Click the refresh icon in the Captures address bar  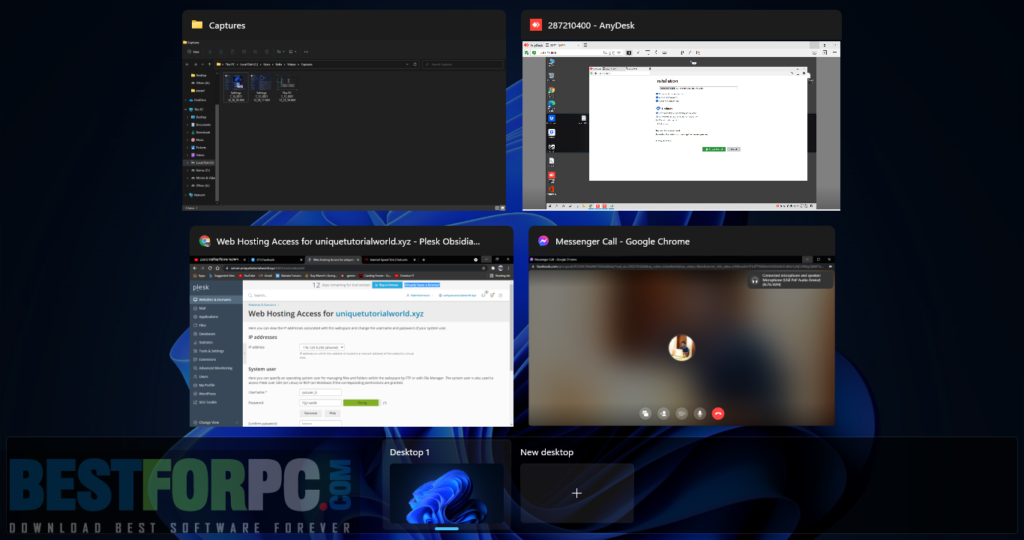pyautogui.click(x=415, y=65)
